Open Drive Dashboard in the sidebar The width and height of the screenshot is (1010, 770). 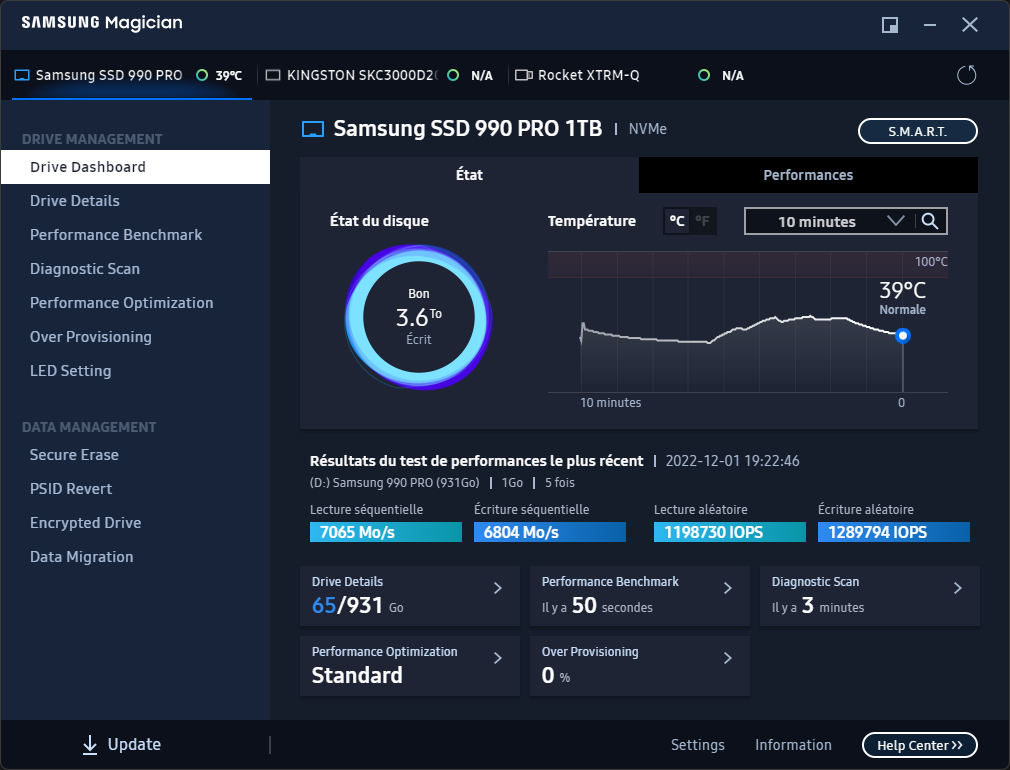(x=135, y=167)
